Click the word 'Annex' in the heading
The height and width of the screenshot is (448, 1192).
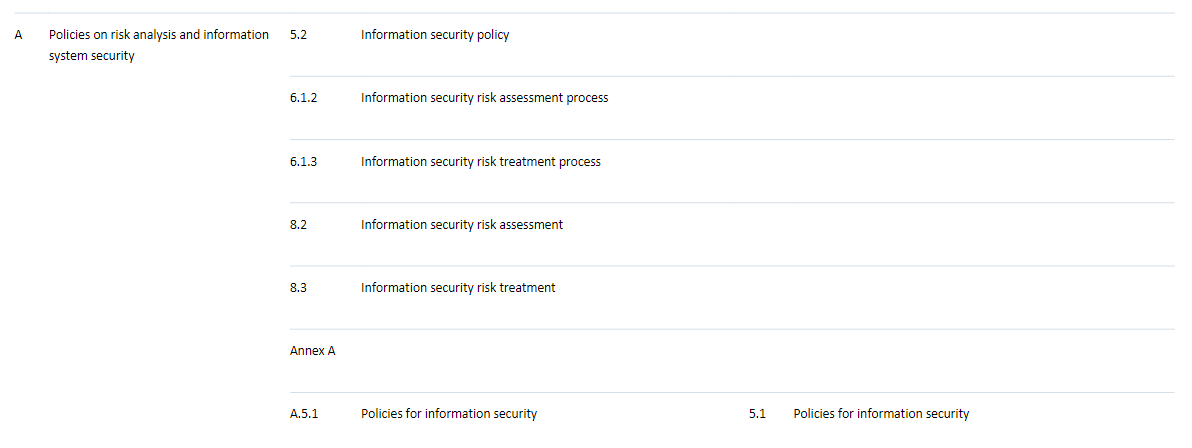pyautogui.click(x=306, y=351)
